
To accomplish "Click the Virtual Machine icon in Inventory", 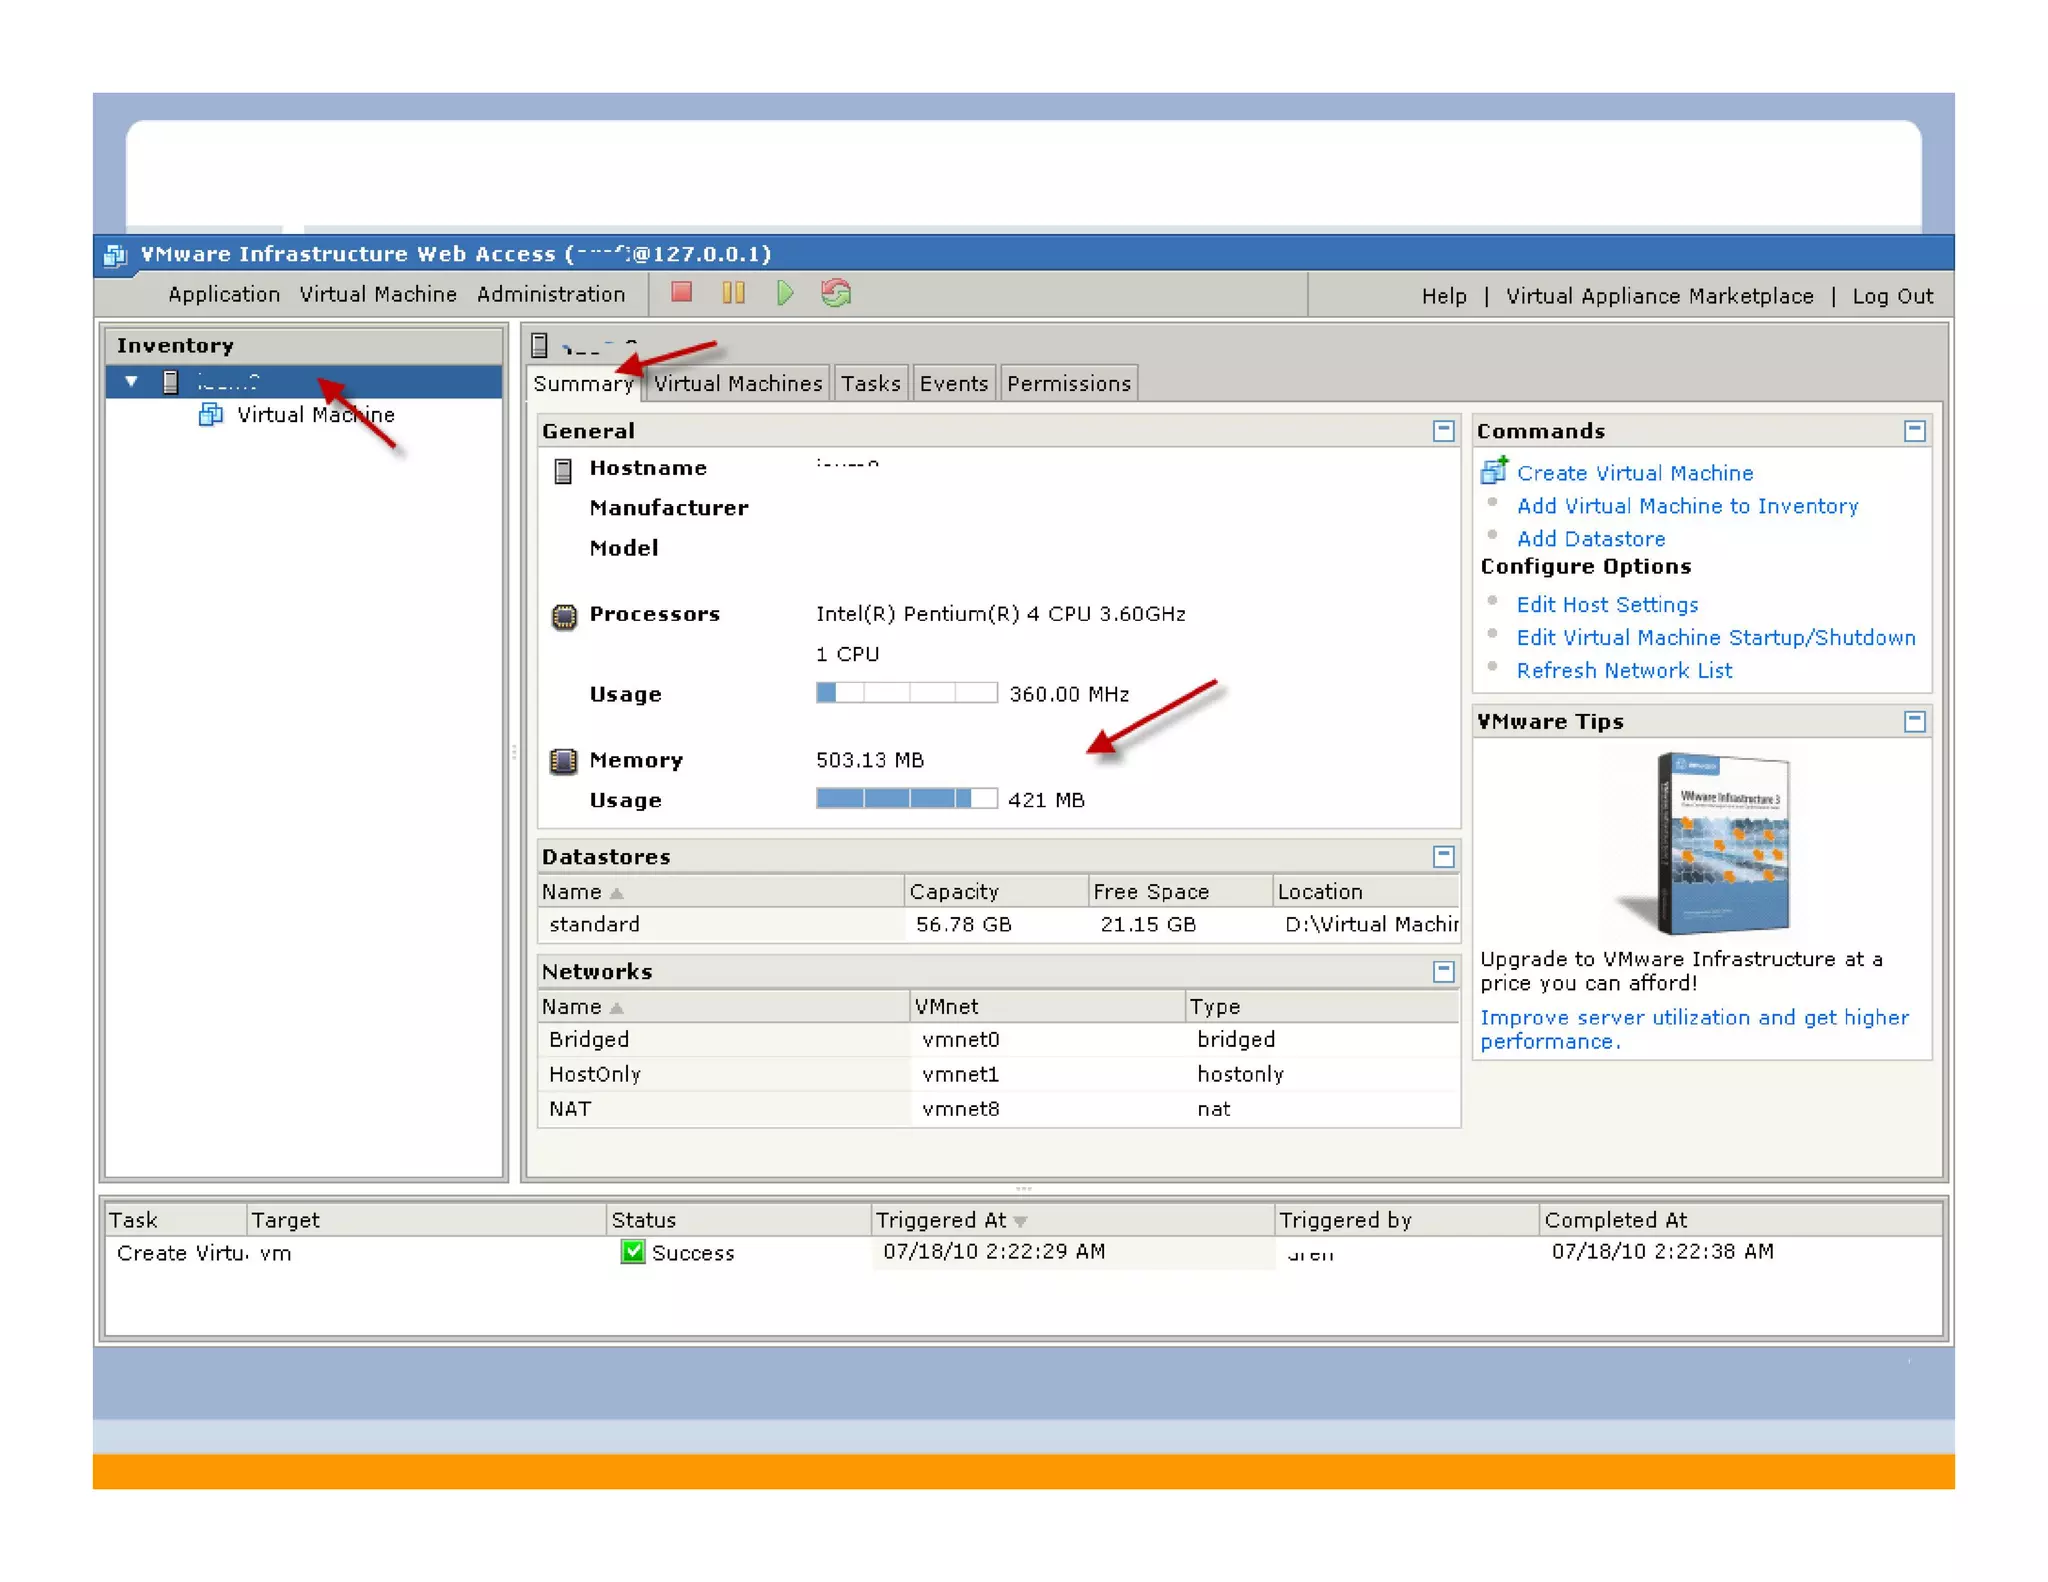I will pos(211,414).
